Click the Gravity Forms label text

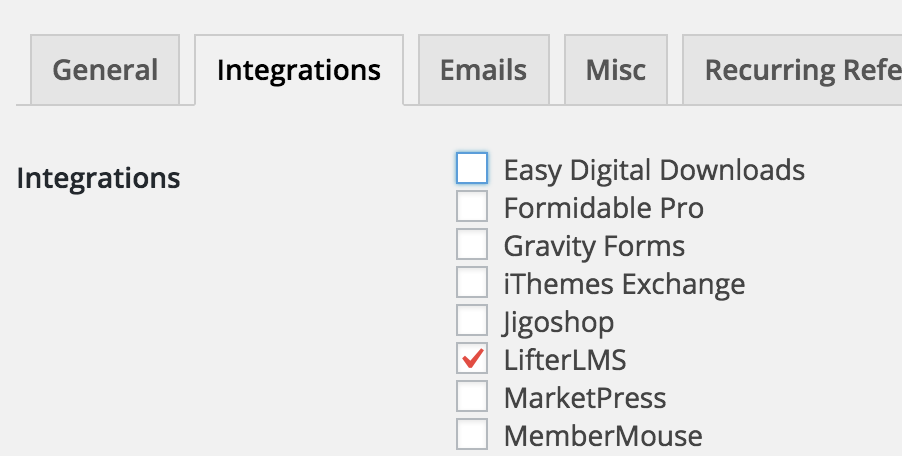pyautogui.click(x=594, y=246)
